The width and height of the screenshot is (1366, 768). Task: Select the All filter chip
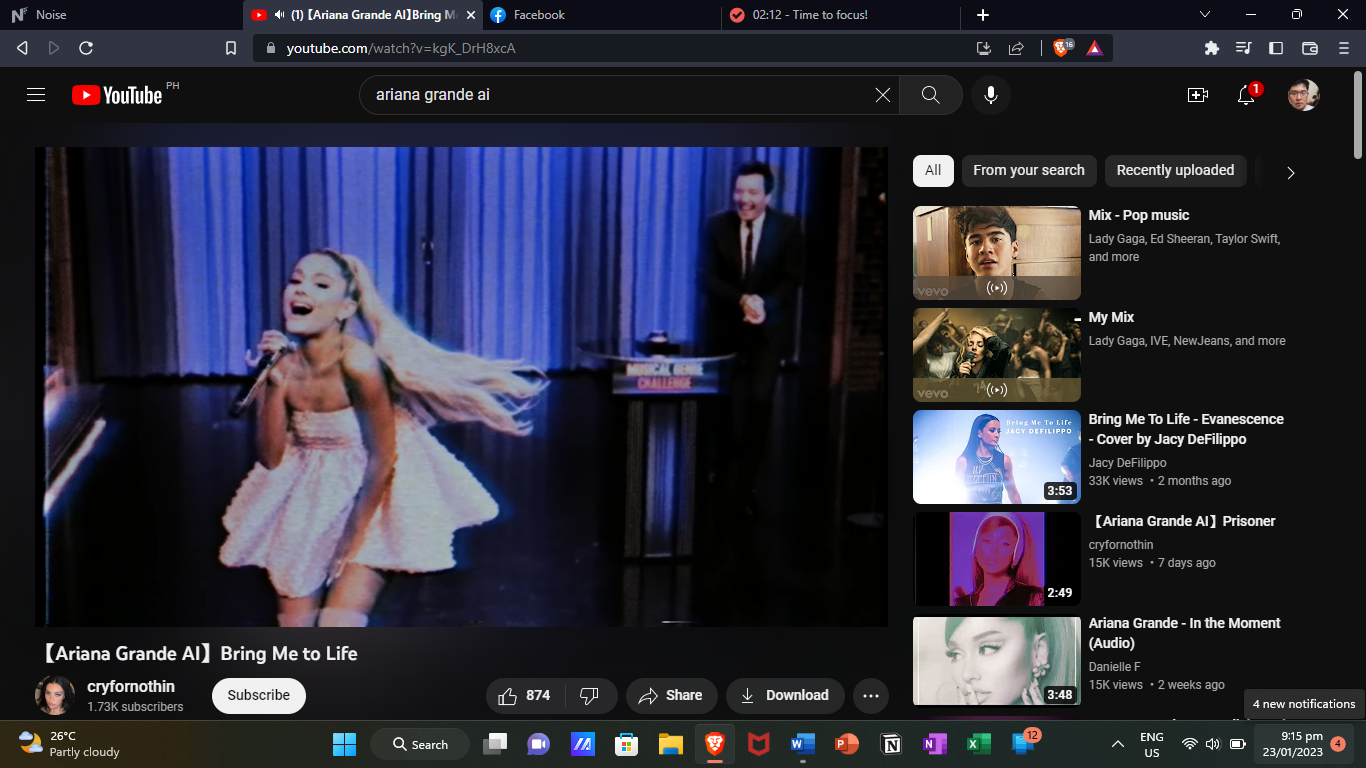[933, 170]
